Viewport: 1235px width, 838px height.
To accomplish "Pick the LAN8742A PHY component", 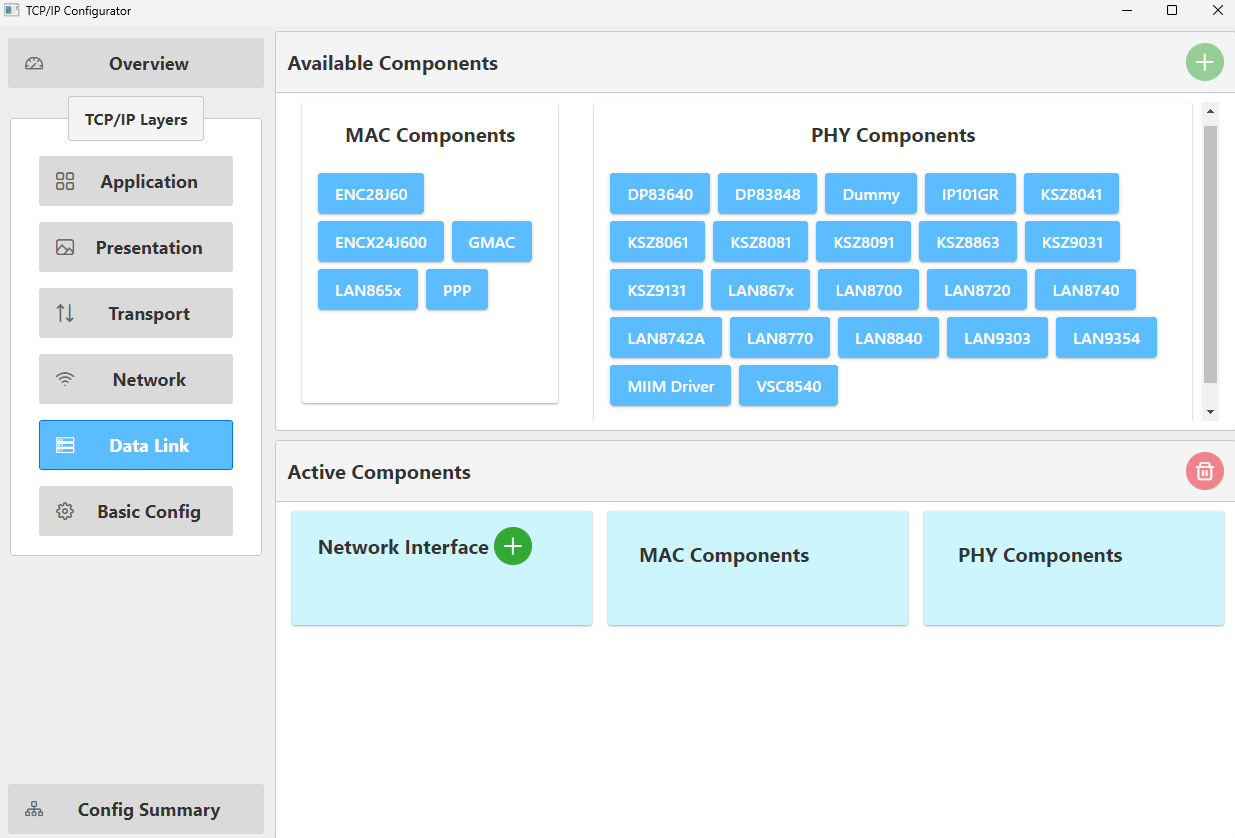I will 666,338.
